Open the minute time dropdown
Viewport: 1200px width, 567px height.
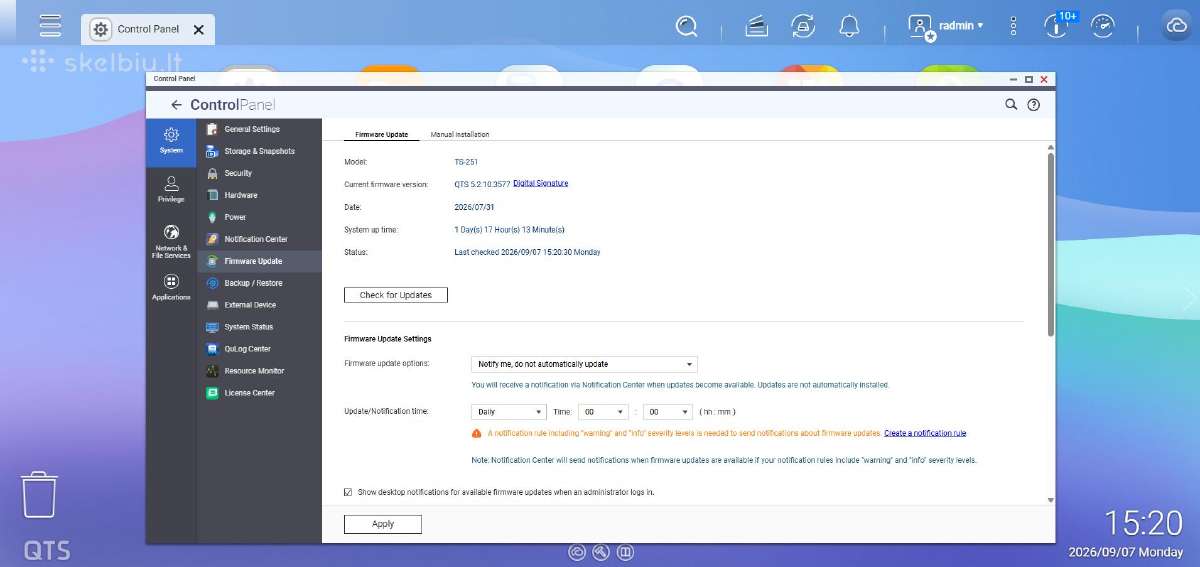coord(667,411)
